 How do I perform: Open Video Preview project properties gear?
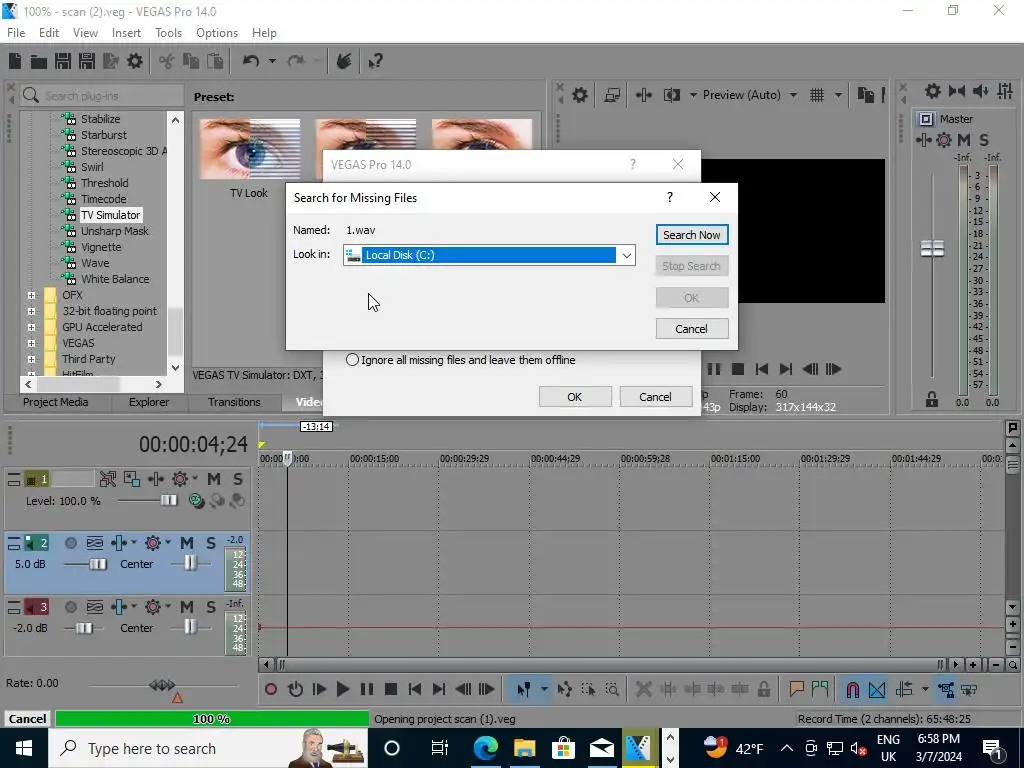(x=579, y=95)
